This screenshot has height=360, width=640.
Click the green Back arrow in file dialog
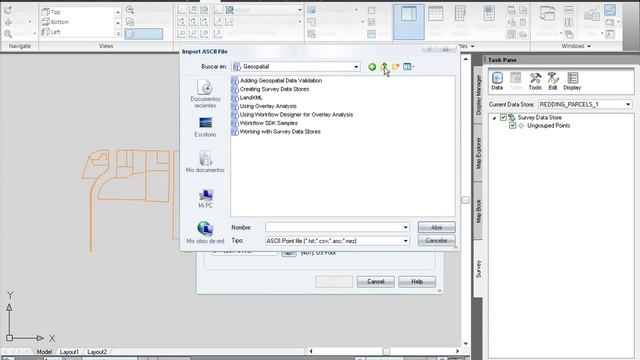click(372, 67)
